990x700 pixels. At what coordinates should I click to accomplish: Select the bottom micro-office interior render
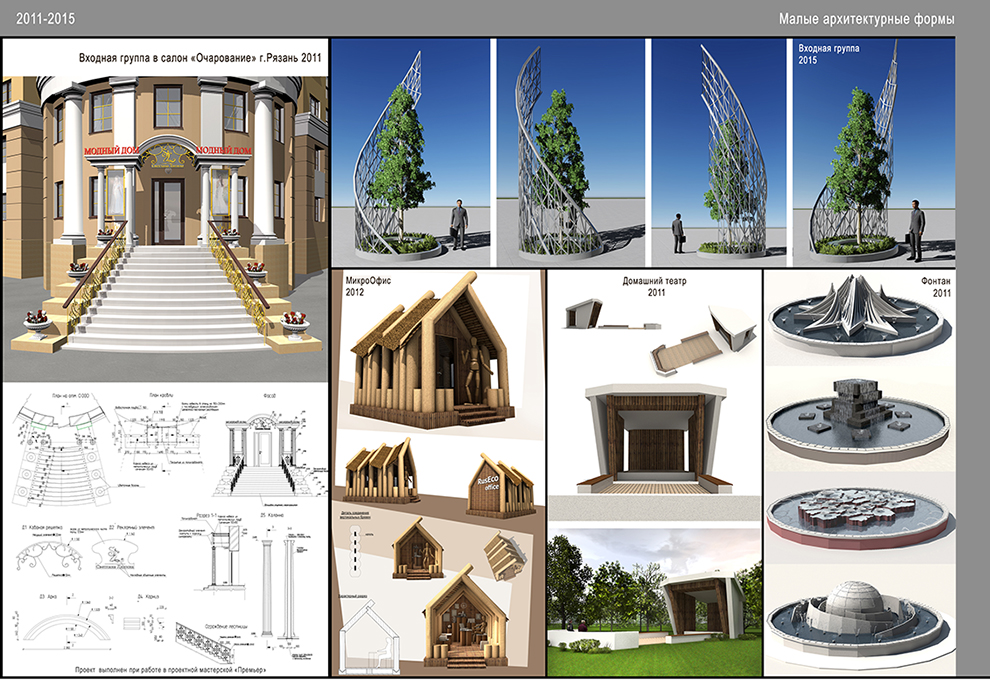(x=466, y=617)
